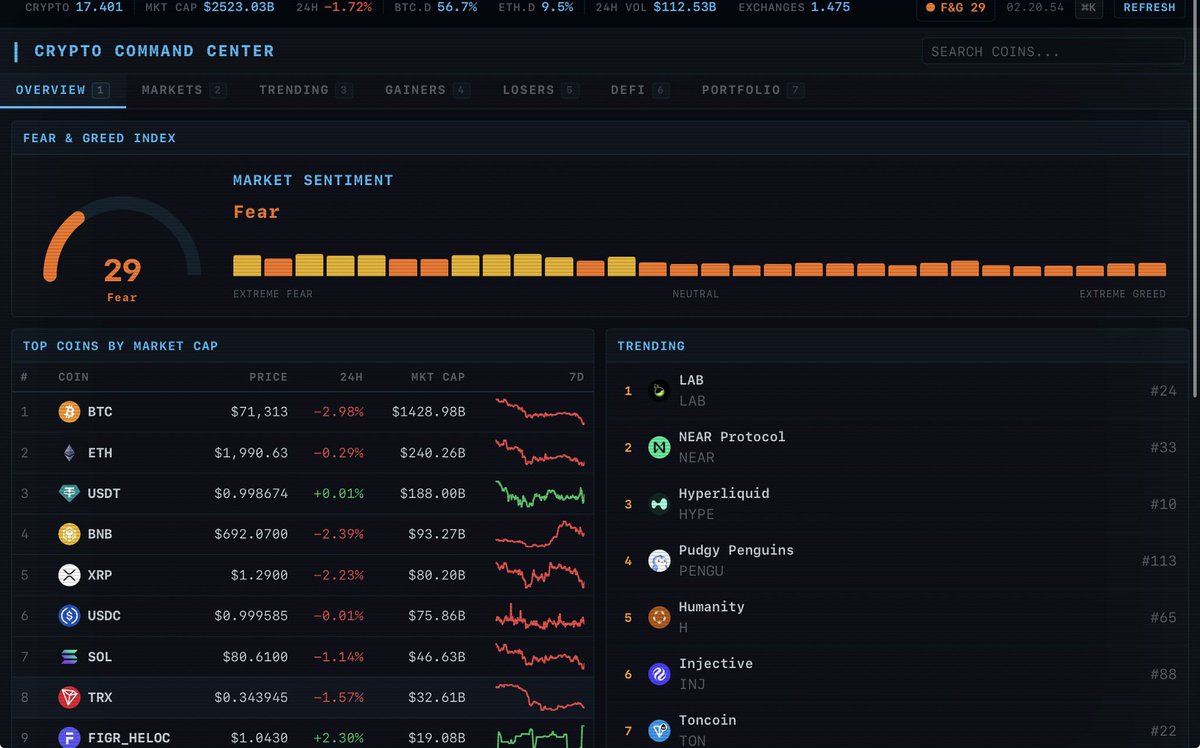Viewport: 1200px width, 748px height.
Task: Click the XRP coin icon
Action: [x=69, y=575]
